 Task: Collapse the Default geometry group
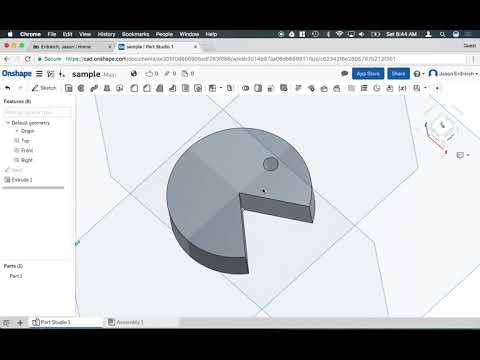pos(8,123)
